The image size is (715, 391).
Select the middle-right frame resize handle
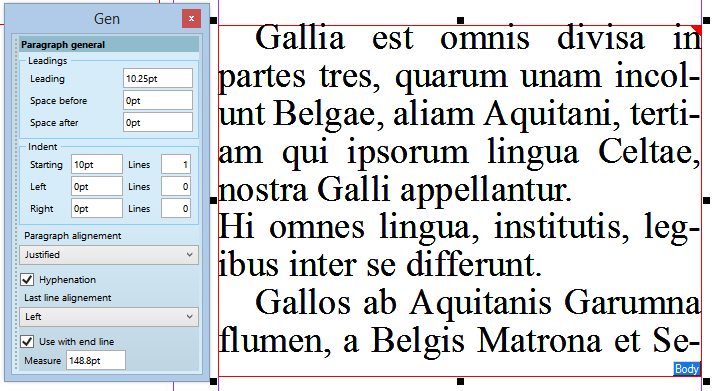coord(707,200)
